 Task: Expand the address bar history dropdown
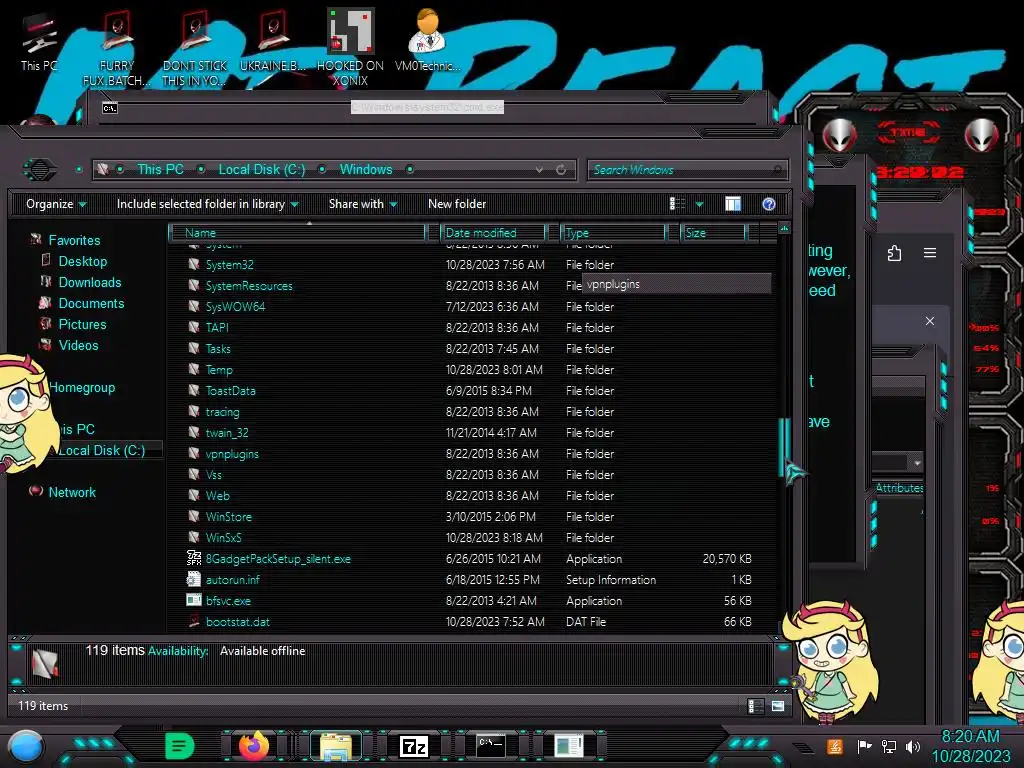(539, 170)
